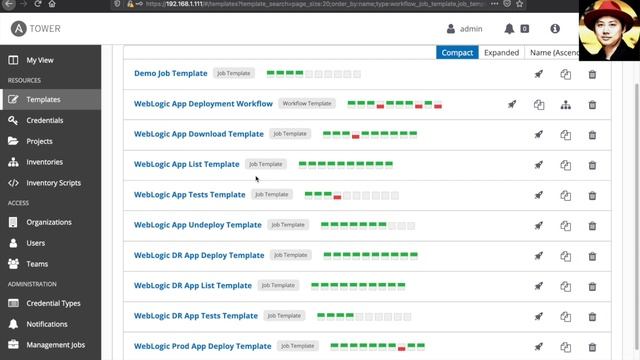
Task: Click the failed red job status in WebLogic App Tests Template
Action: (x=337, y=196)
